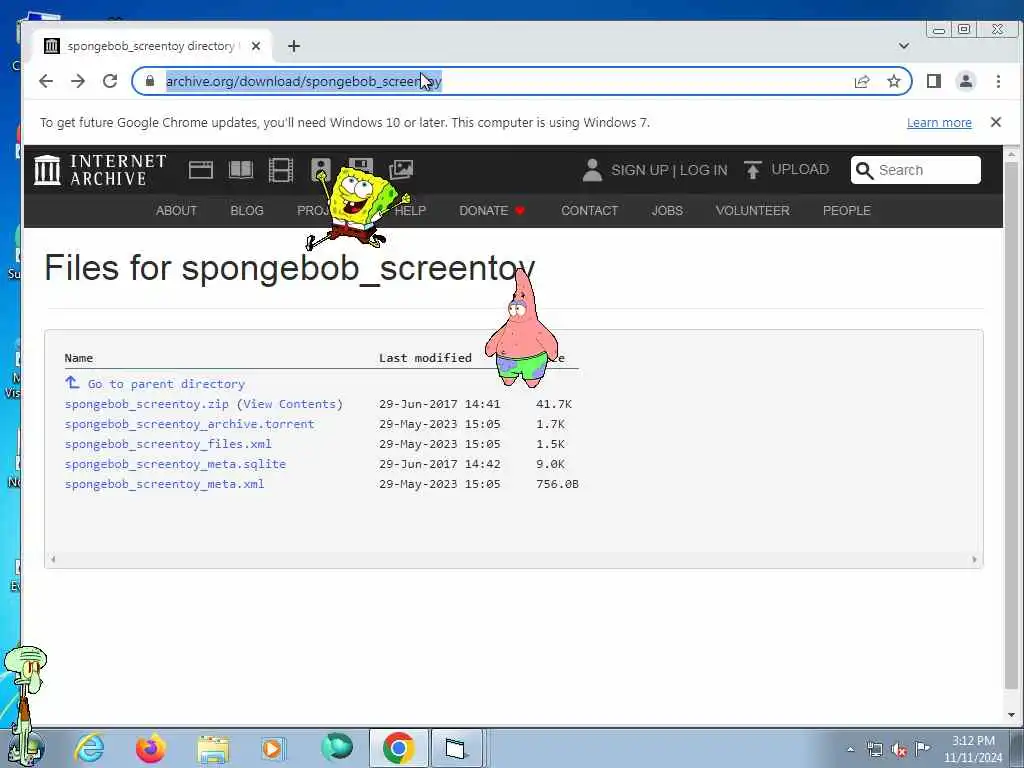Open Windows Explorer folder on taskbar
Screen dimensions: 1024x768
(x=212, y=749)
